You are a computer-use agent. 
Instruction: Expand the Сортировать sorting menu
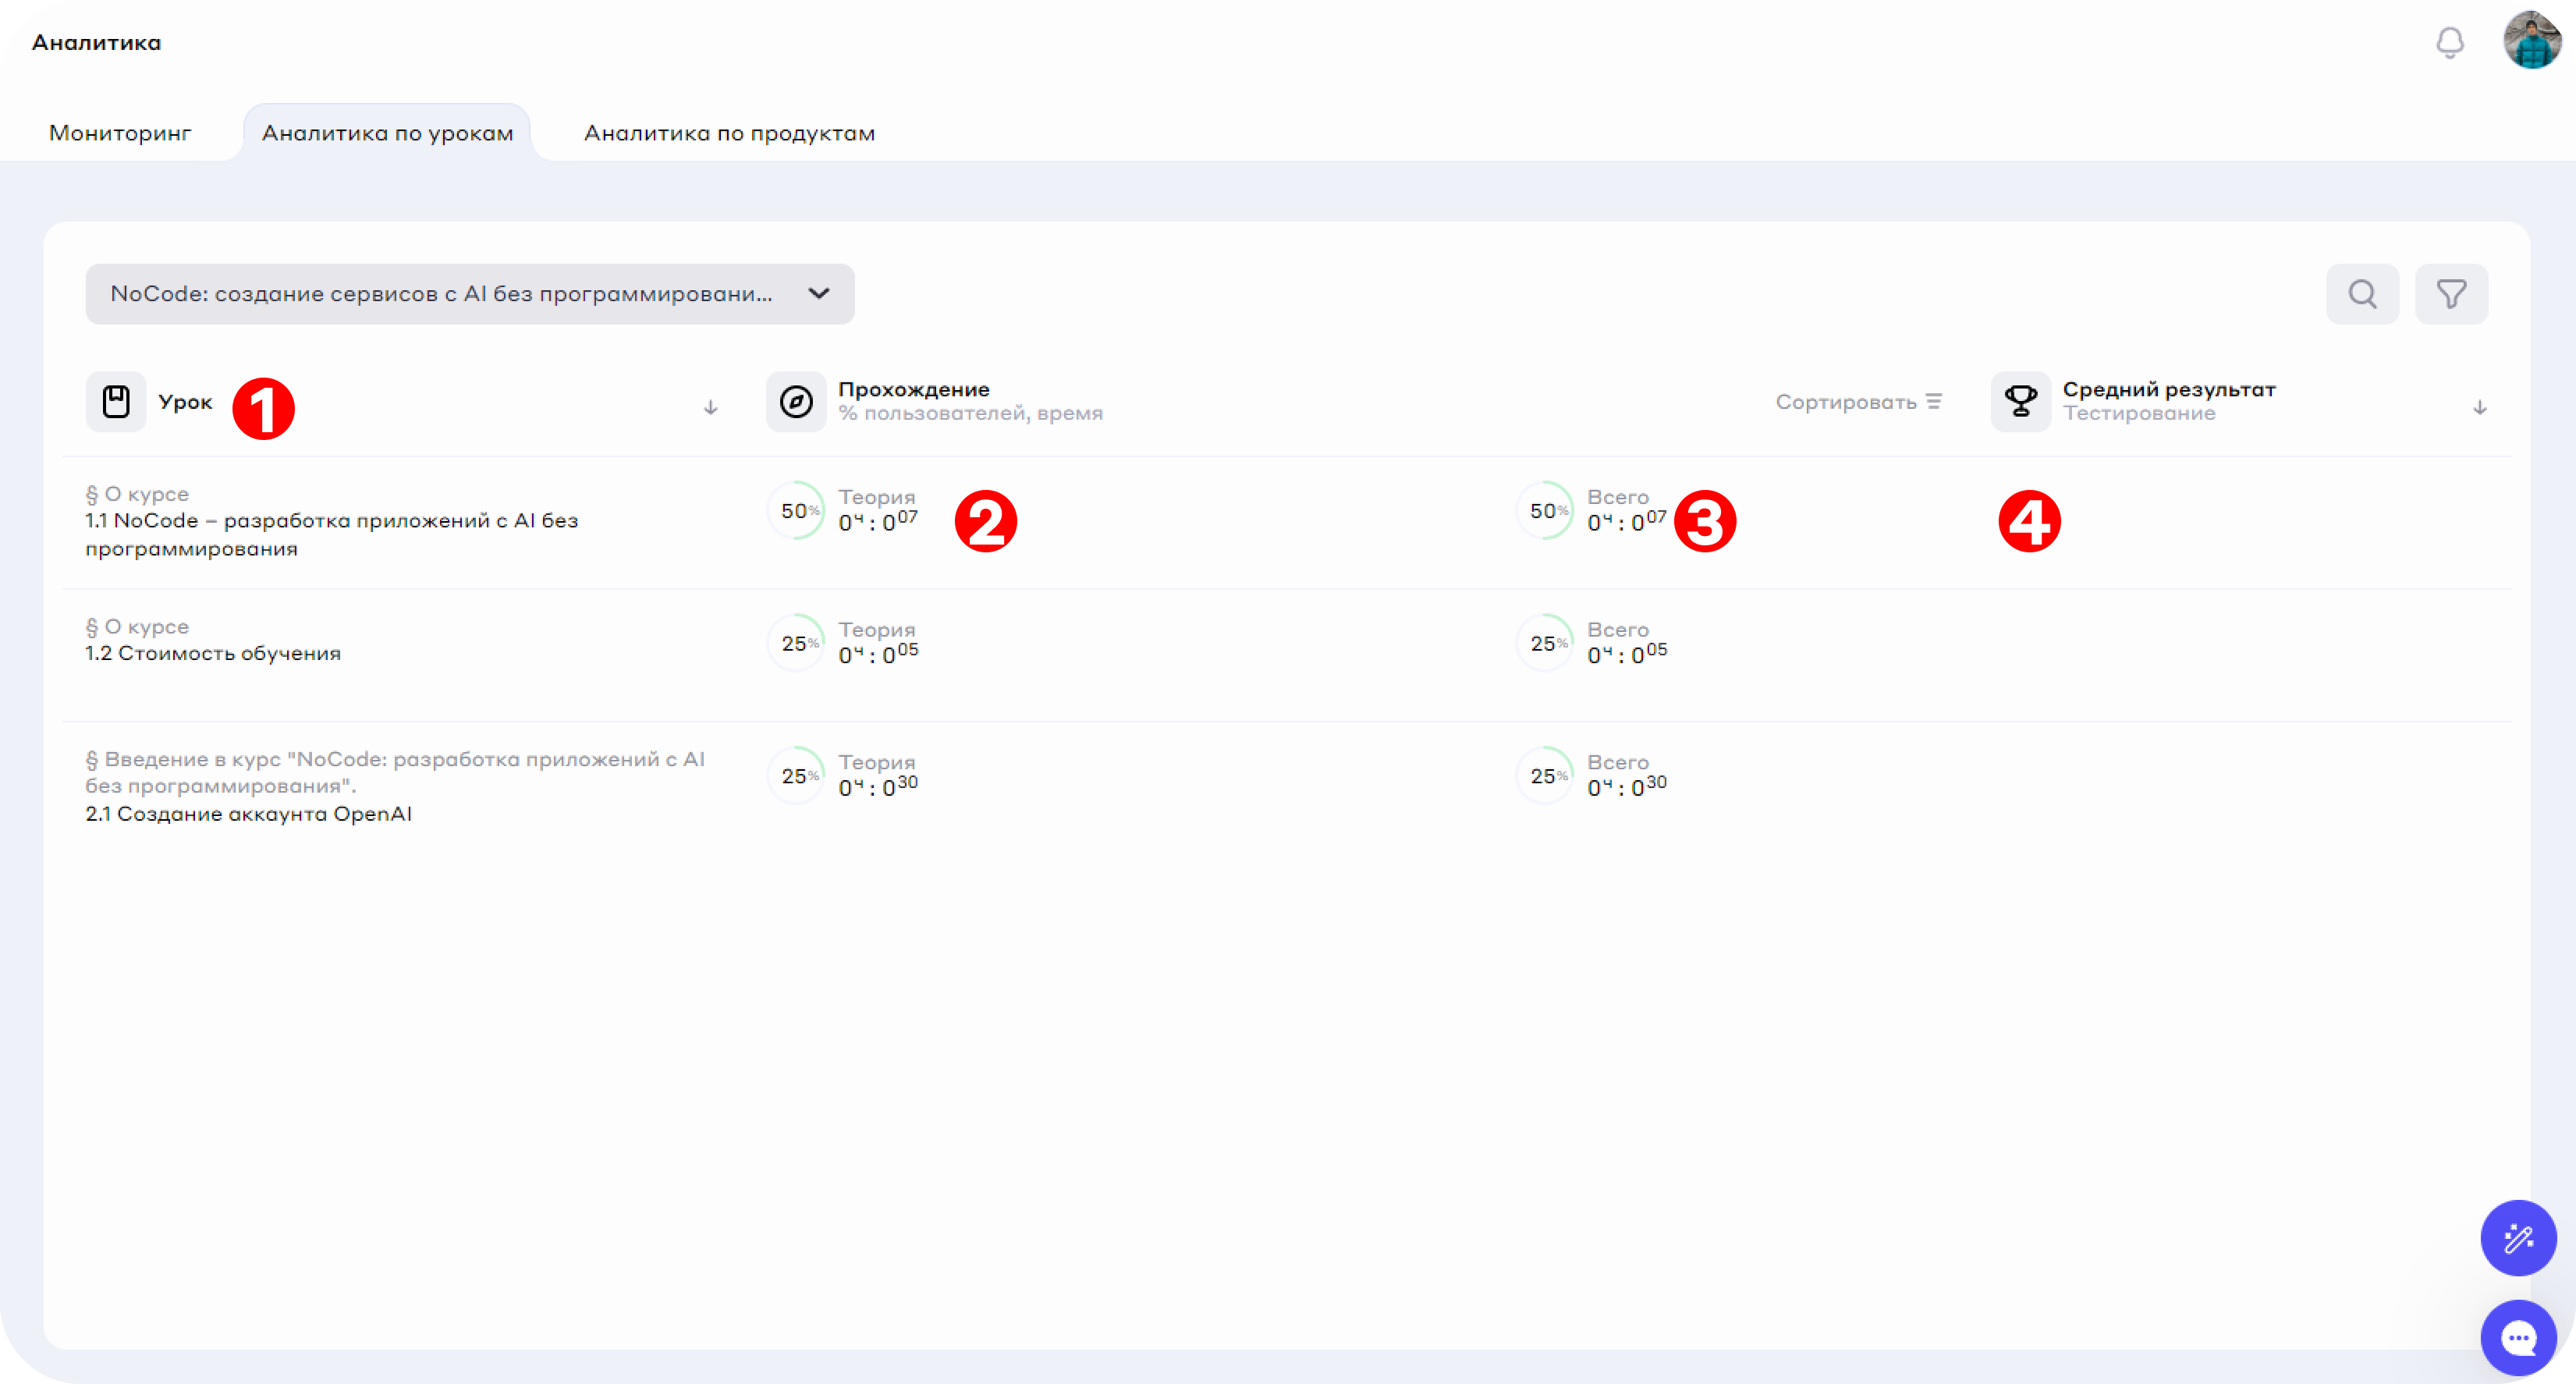(1858, 402)
